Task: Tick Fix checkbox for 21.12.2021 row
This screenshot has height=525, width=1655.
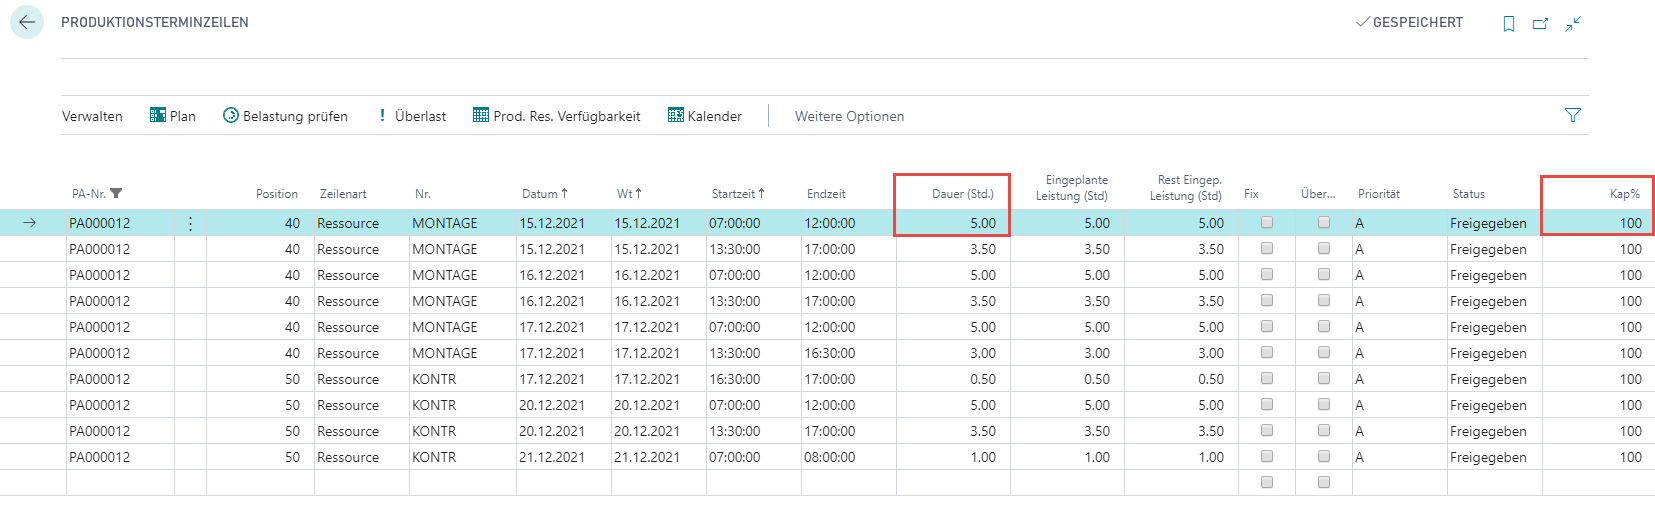Action: (x=1267, y=456)
